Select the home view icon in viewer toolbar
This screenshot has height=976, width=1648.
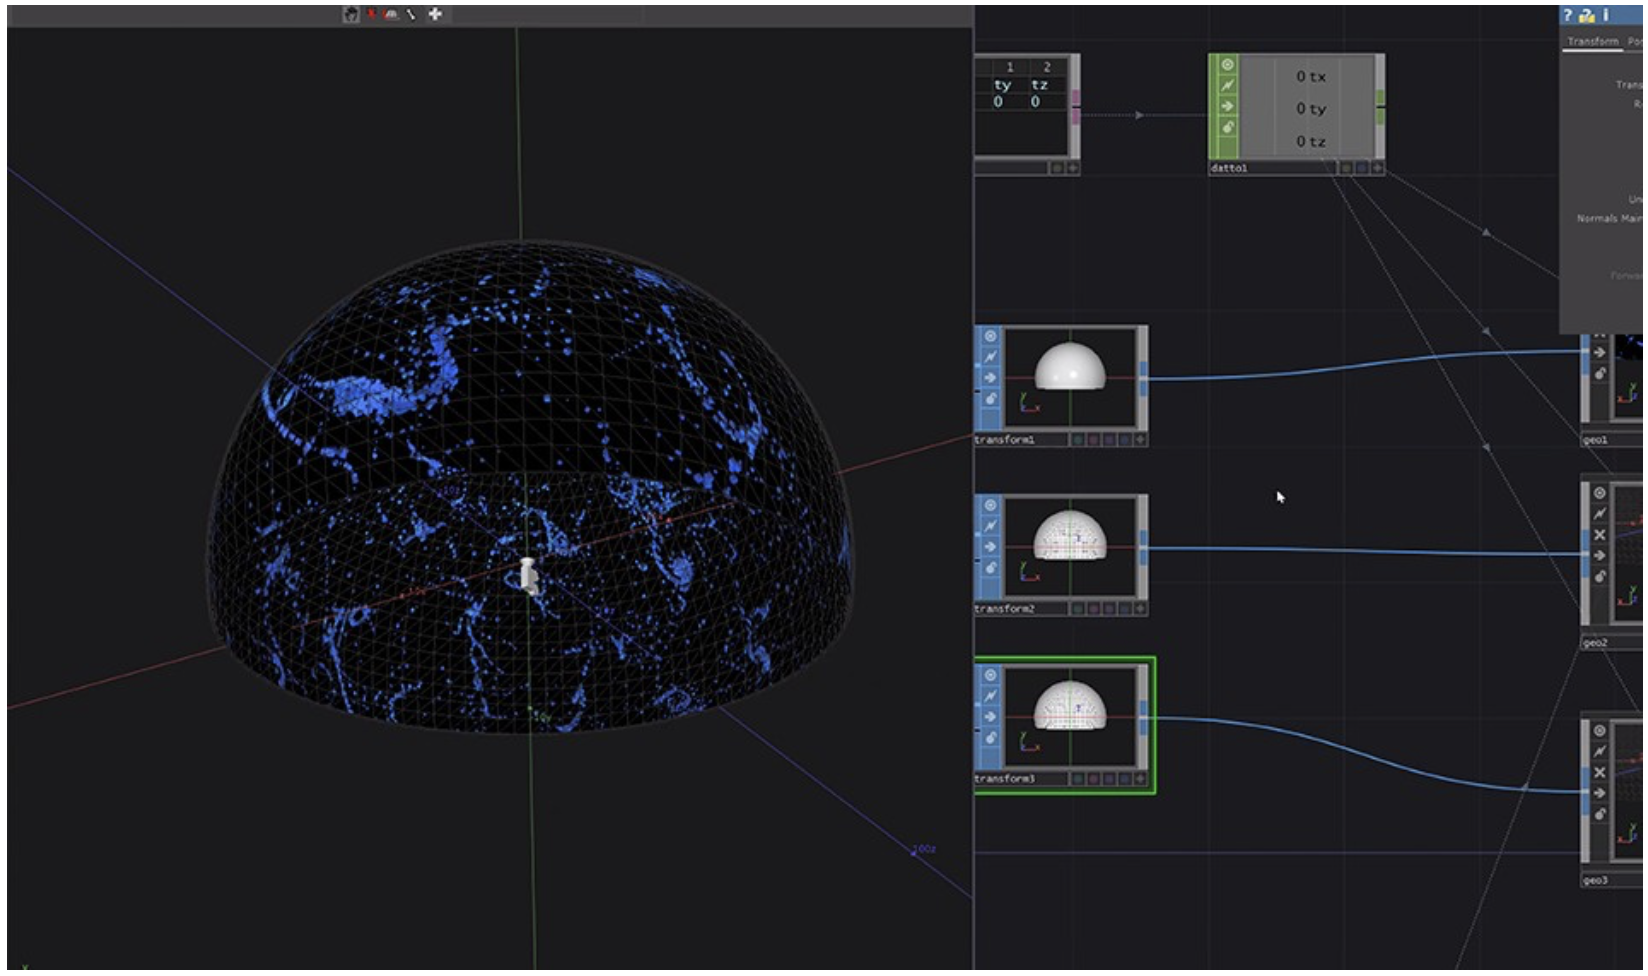pos(350,14)
